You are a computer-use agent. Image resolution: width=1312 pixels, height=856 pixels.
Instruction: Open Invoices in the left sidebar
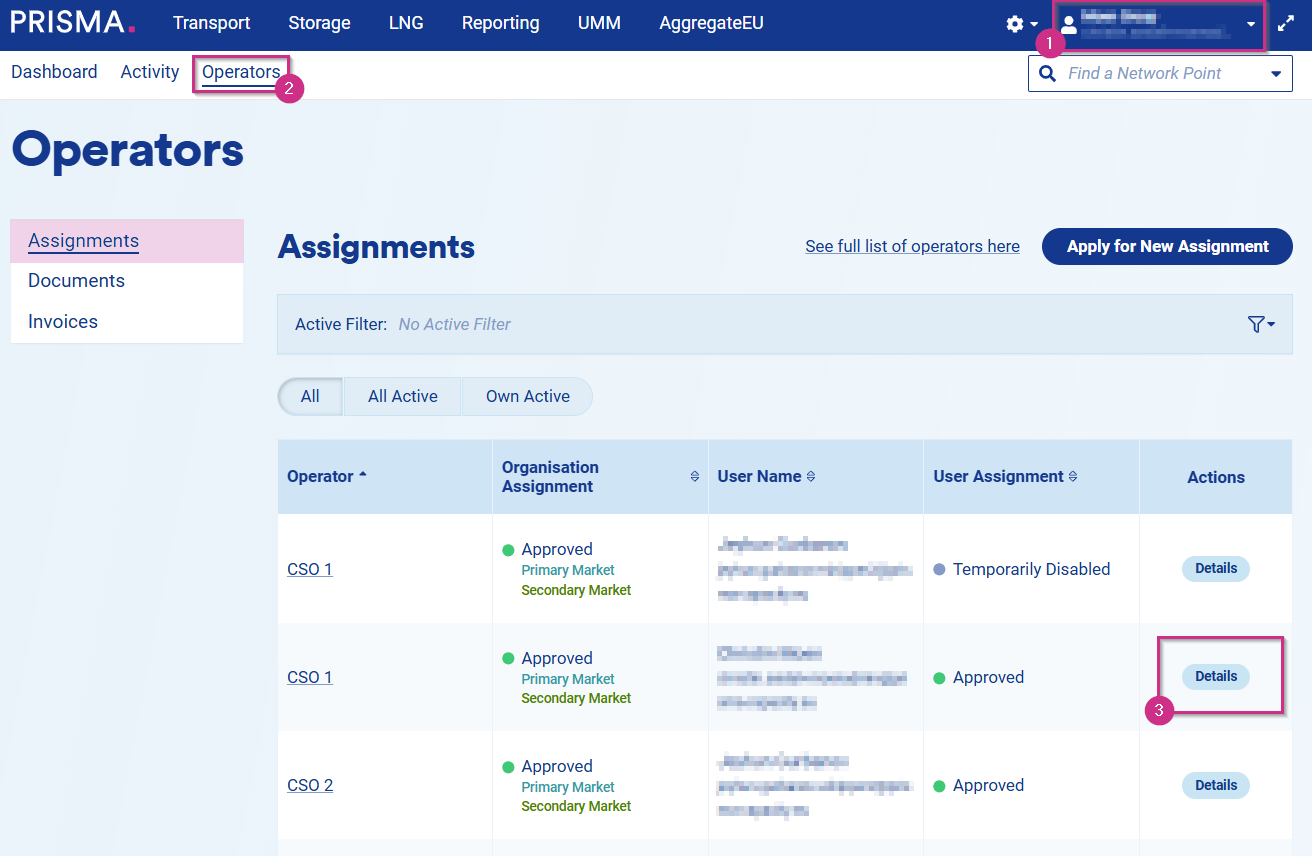[x=63, y=322]
